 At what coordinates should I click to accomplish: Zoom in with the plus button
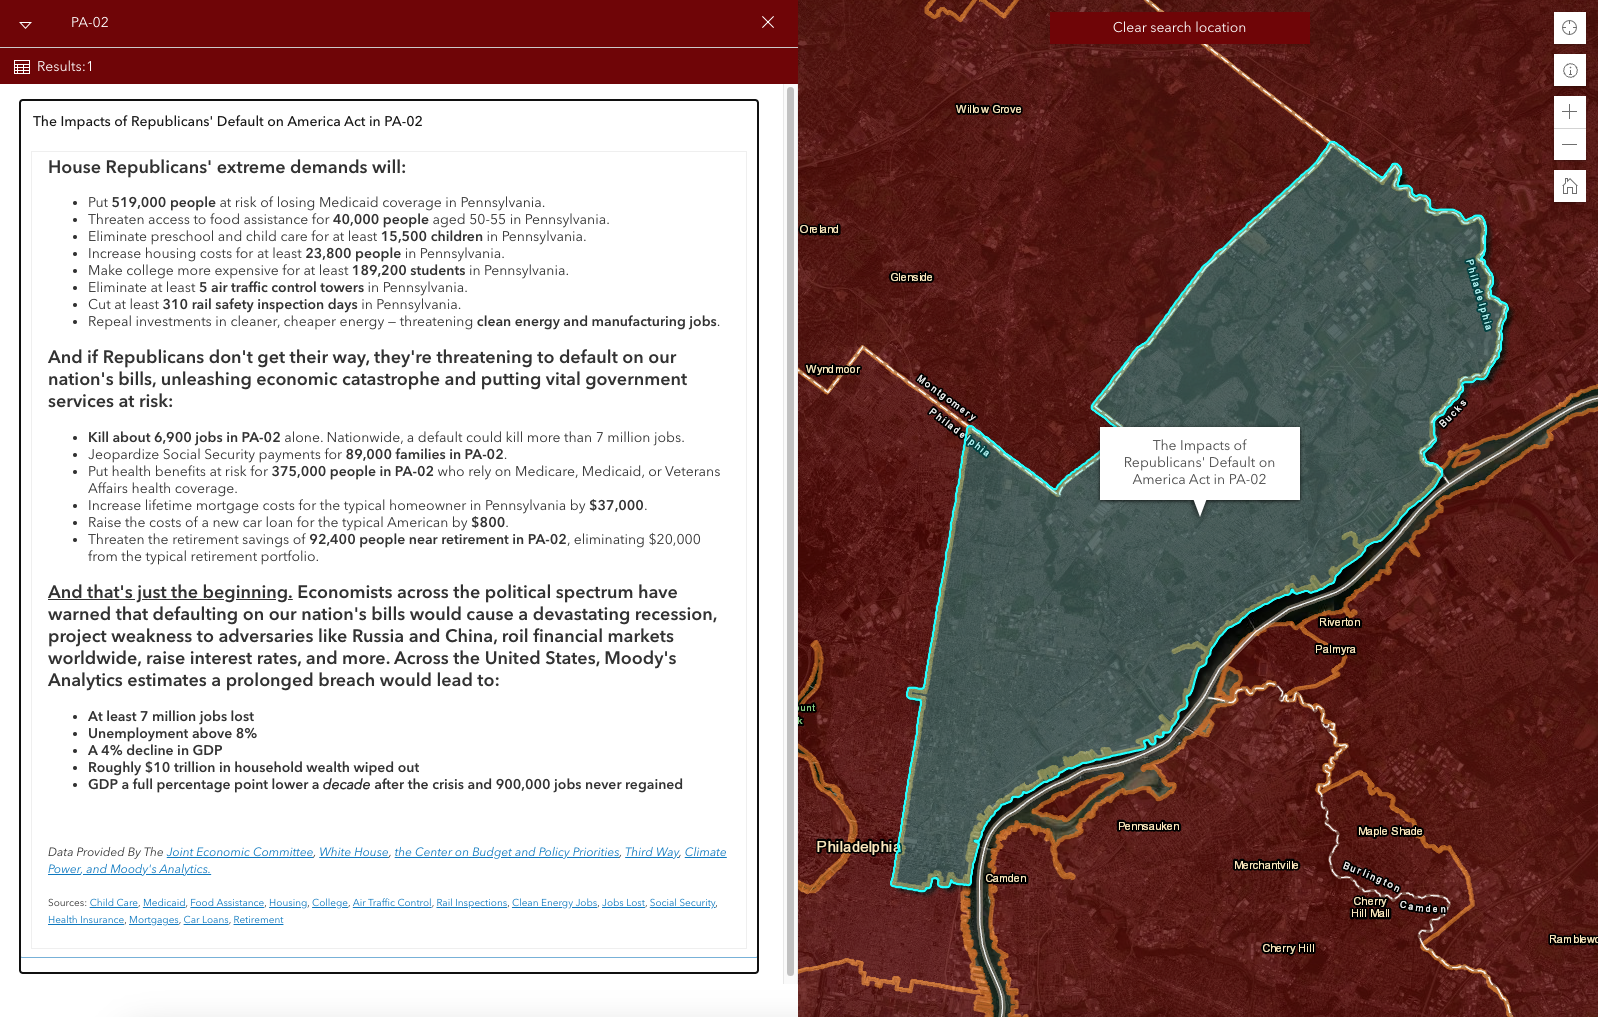(1569, 112)
